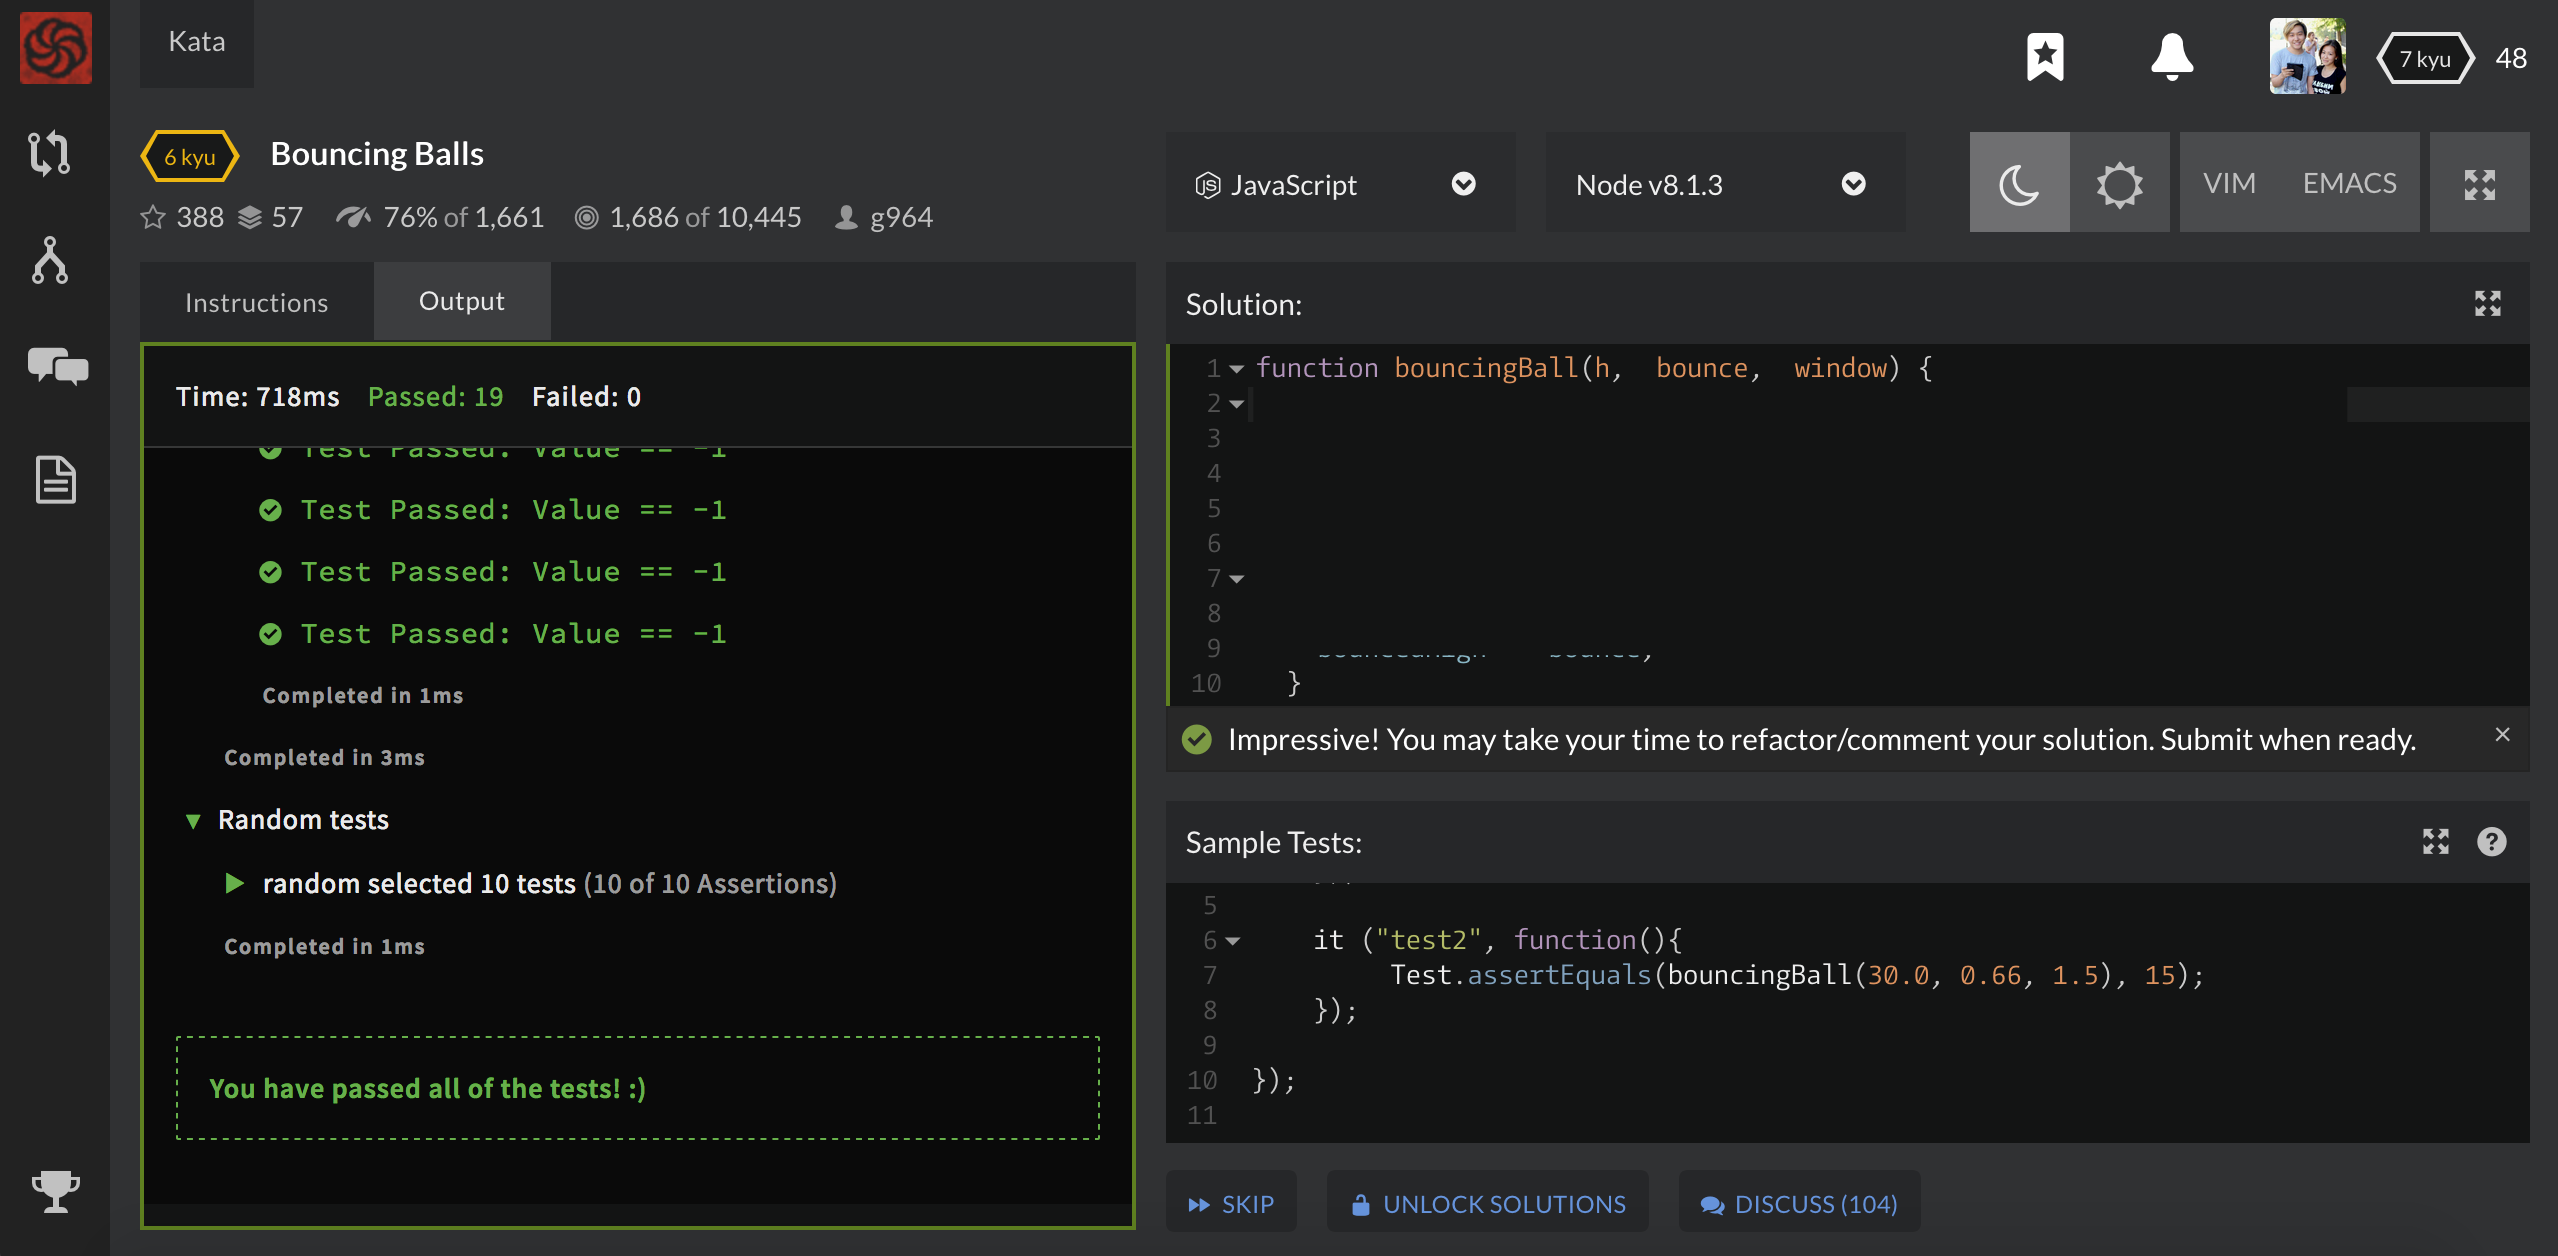Expand the Solution editor to fullscreen
2558x1256 pixels.
click(x=2487, y=304)
